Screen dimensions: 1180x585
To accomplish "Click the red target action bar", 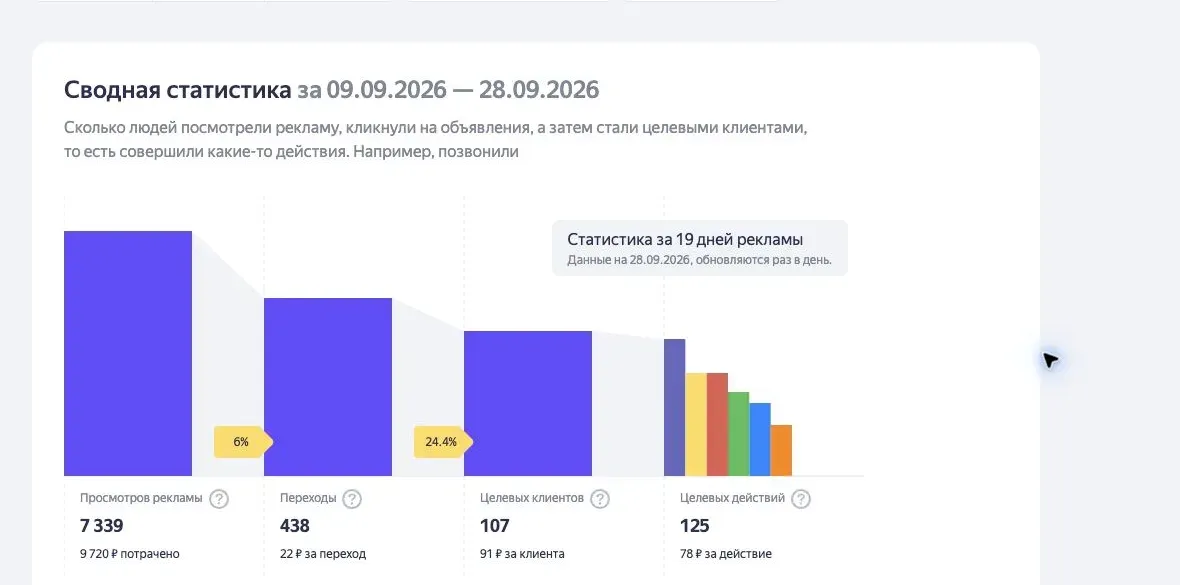I will coord(717,425).
